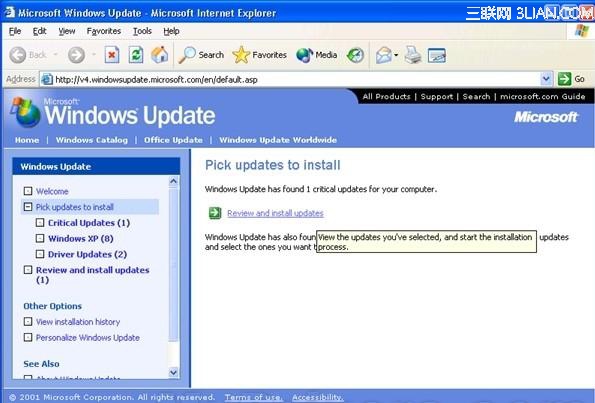
Task: Select Windows XP (8) in sidebar
Action: click(81, 239)
